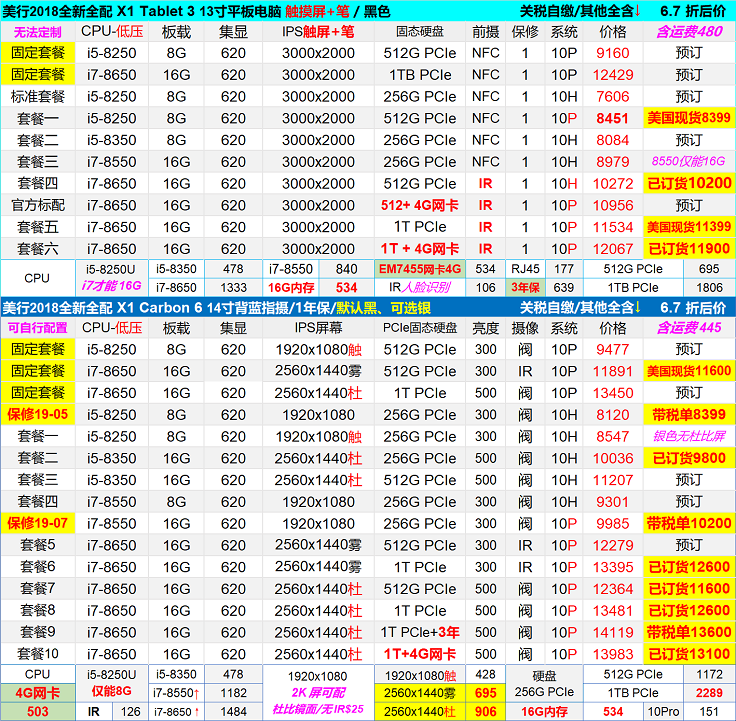736x721 pixels.
Task: Select the 含运费445 header cell
Action: [x=689, y=328]
